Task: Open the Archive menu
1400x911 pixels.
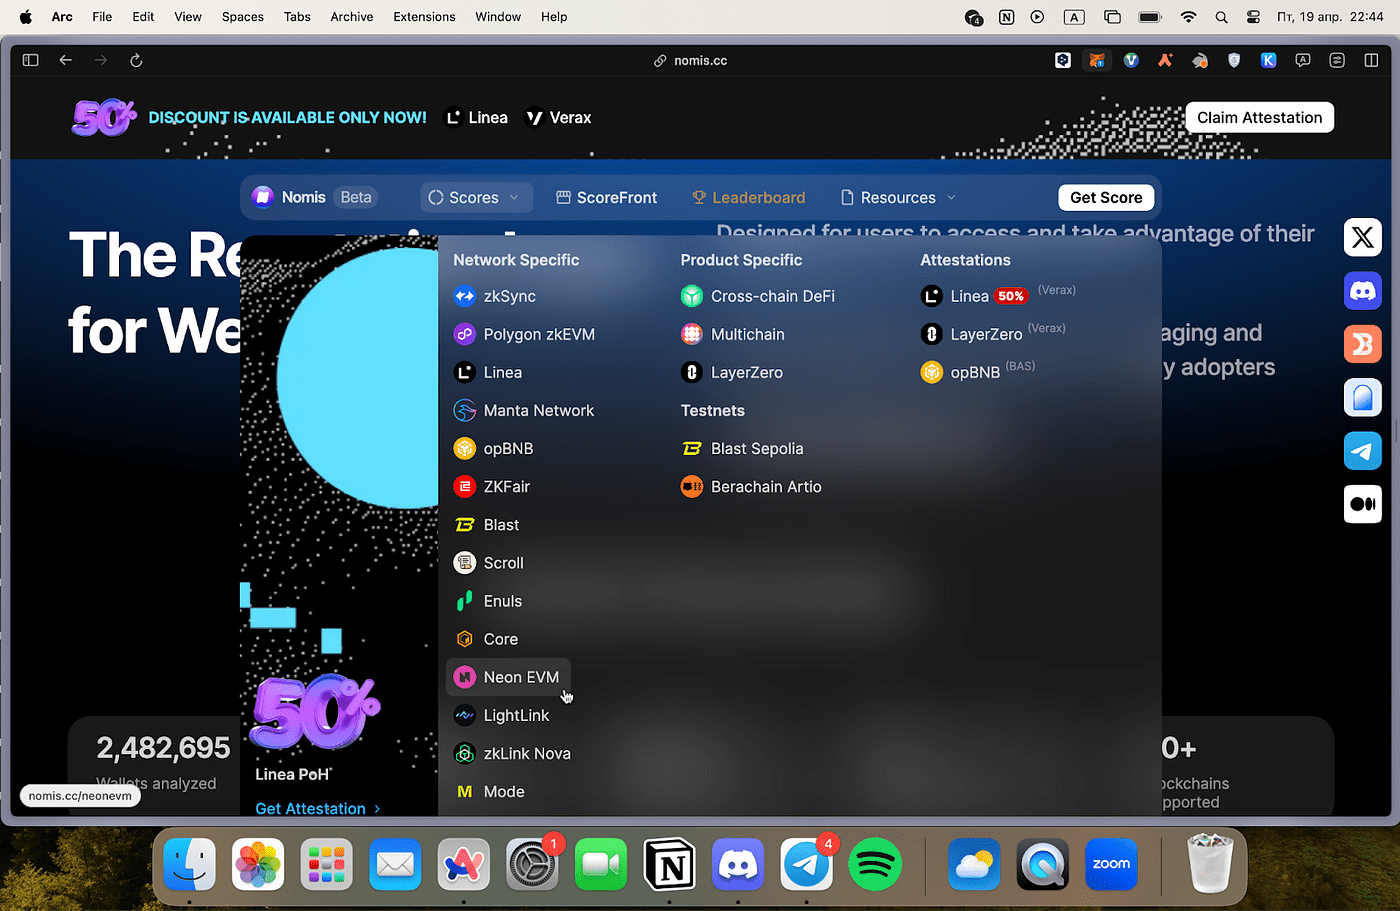Action: (x=352, y=16)
